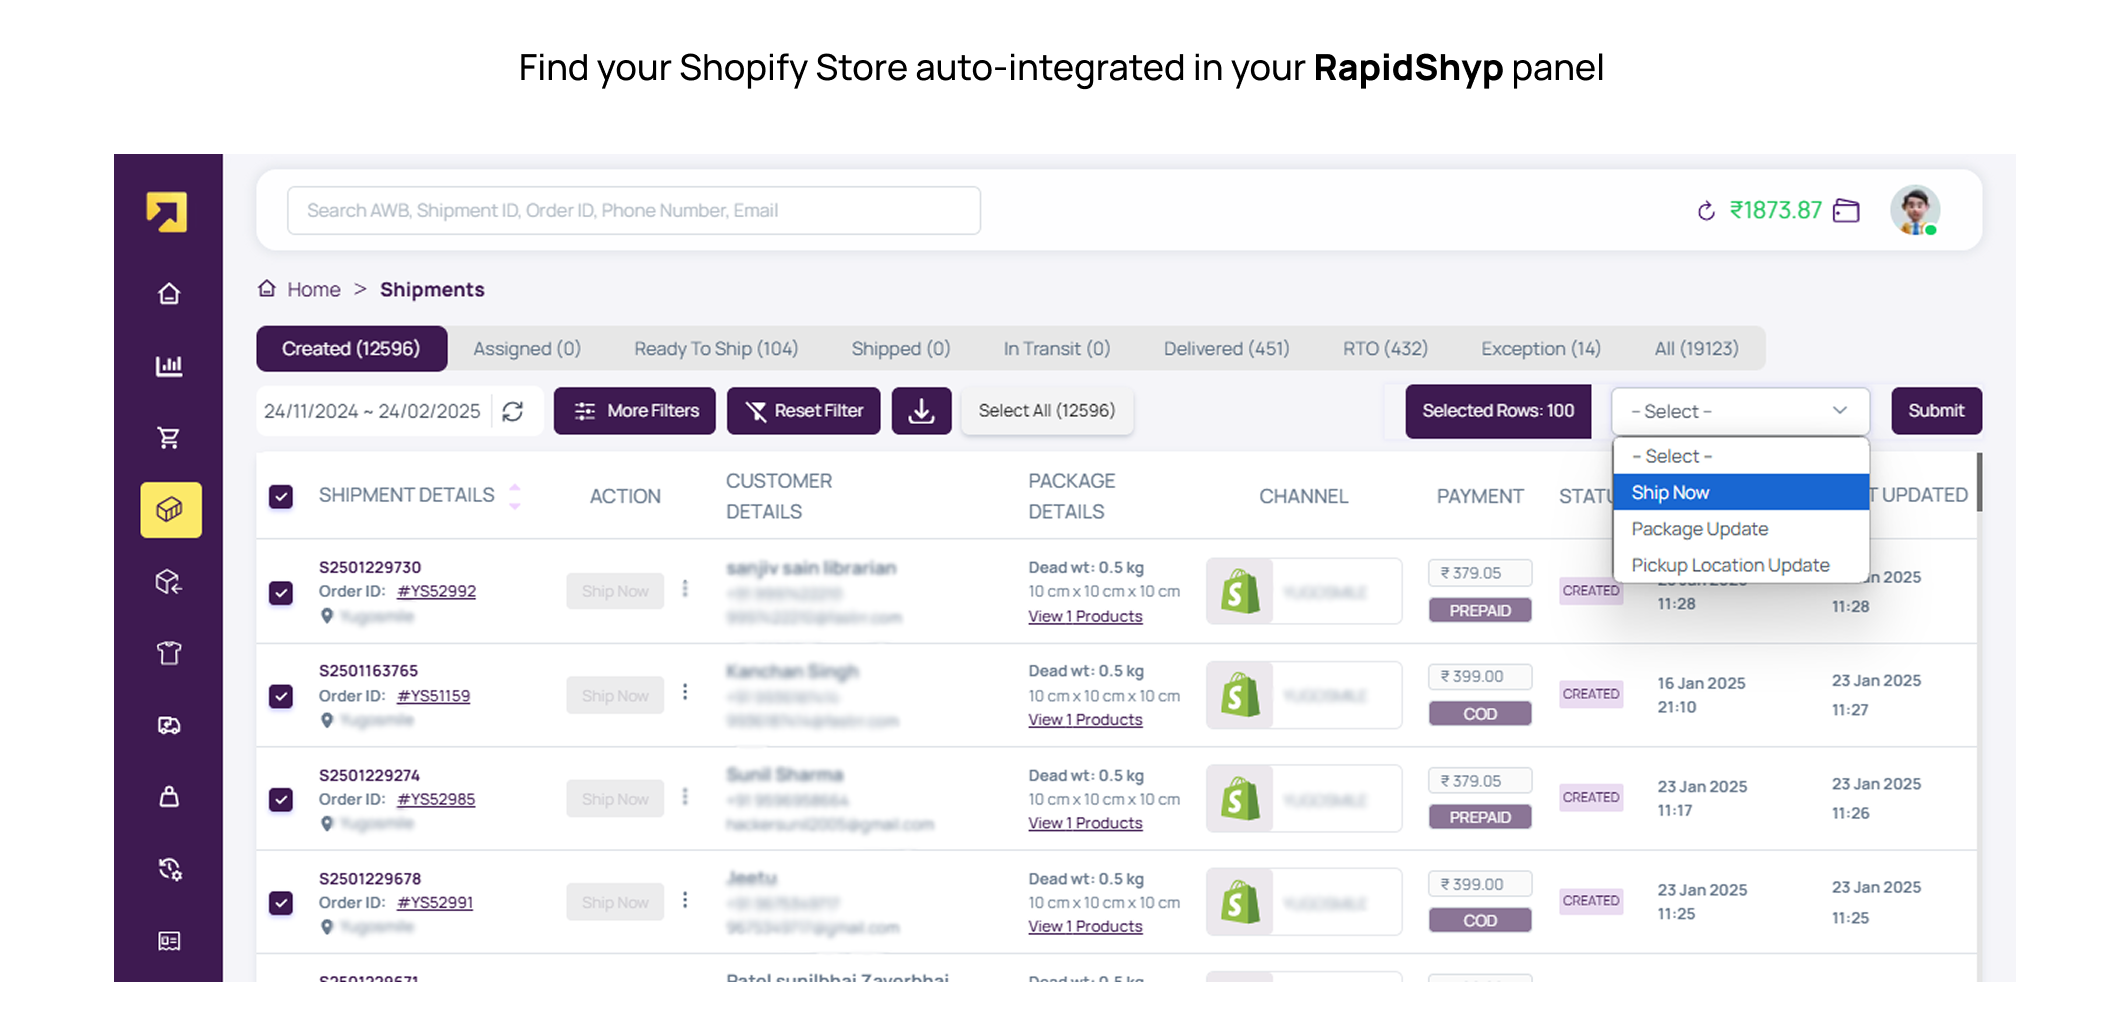
Task: Choose Pickup Location Update option
Action: (1740, 565)
